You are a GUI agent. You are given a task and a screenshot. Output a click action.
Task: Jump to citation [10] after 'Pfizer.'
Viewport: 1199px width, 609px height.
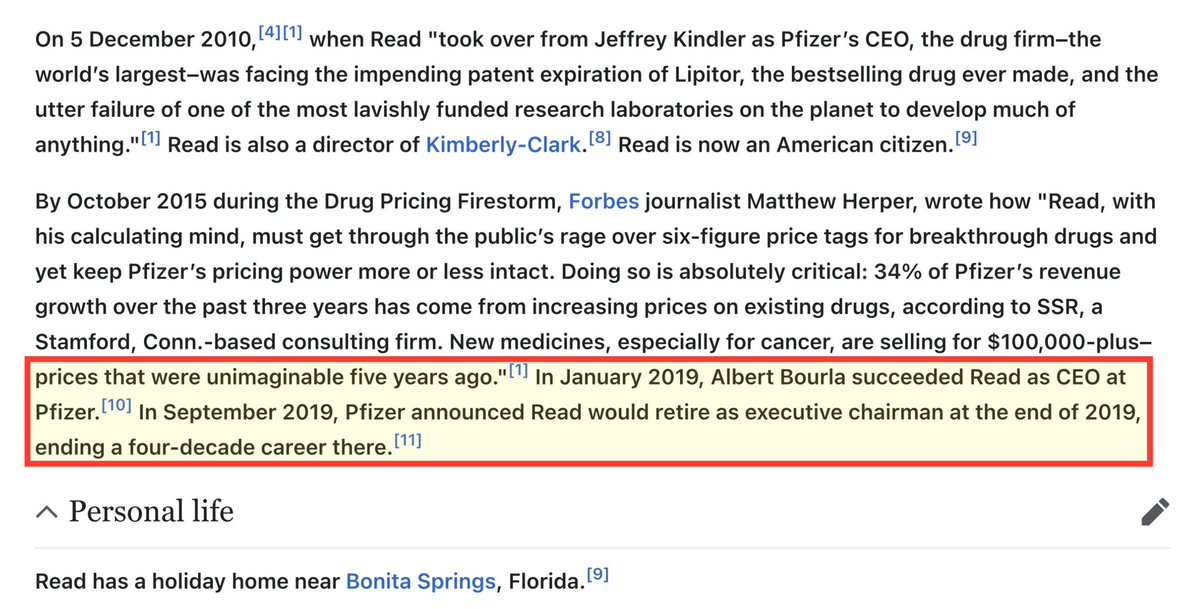coord(117,405)
